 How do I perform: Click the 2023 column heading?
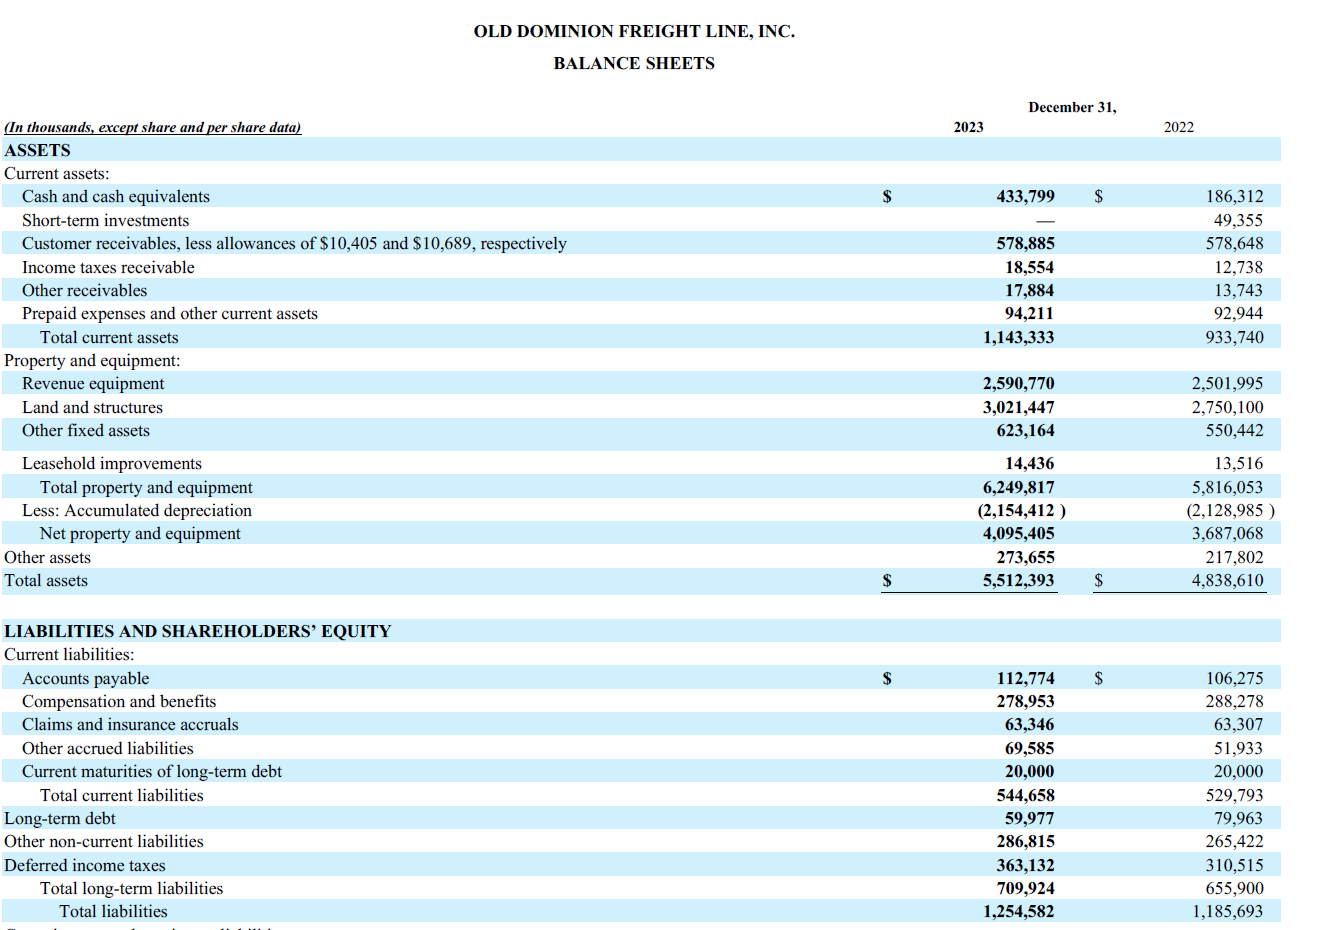pos(966,127)
